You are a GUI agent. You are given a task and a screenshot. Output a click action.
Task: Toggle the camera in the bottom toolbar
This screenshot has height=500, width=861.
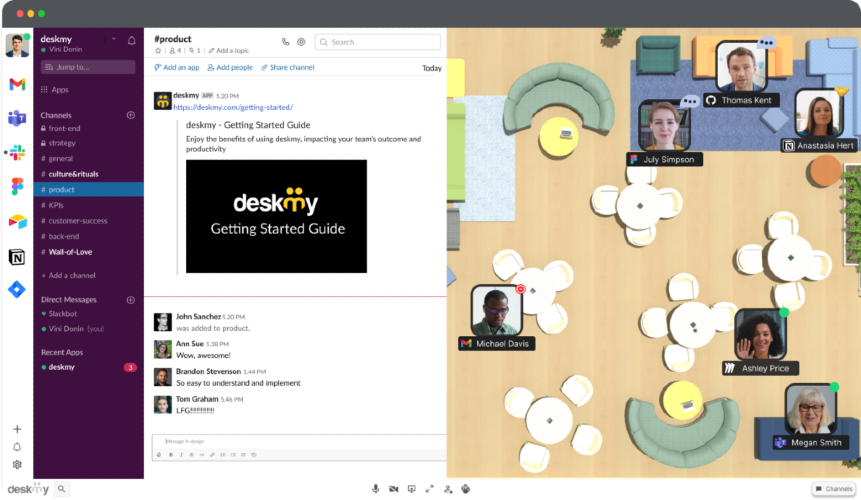(394, 488)
